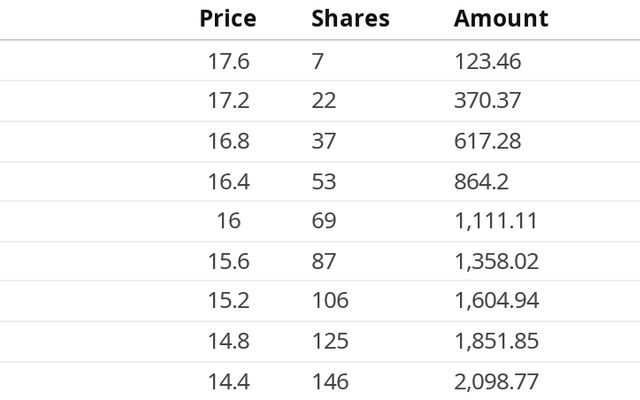Click the Shares column header
The image size is (640, 400).
pos(350,18)
